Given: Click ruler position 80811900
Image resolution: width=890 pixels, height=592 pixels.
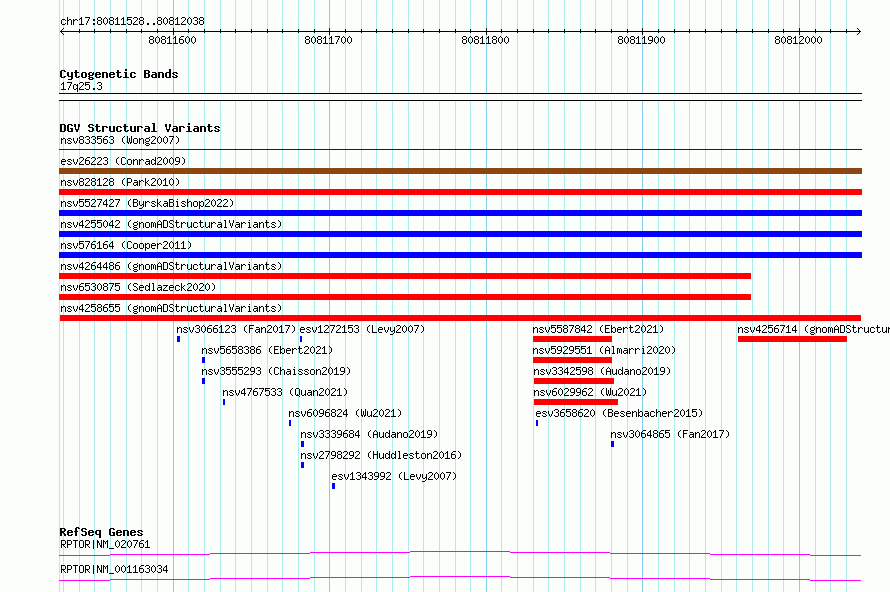Looking at the screenshot, I should pos(641,40).
